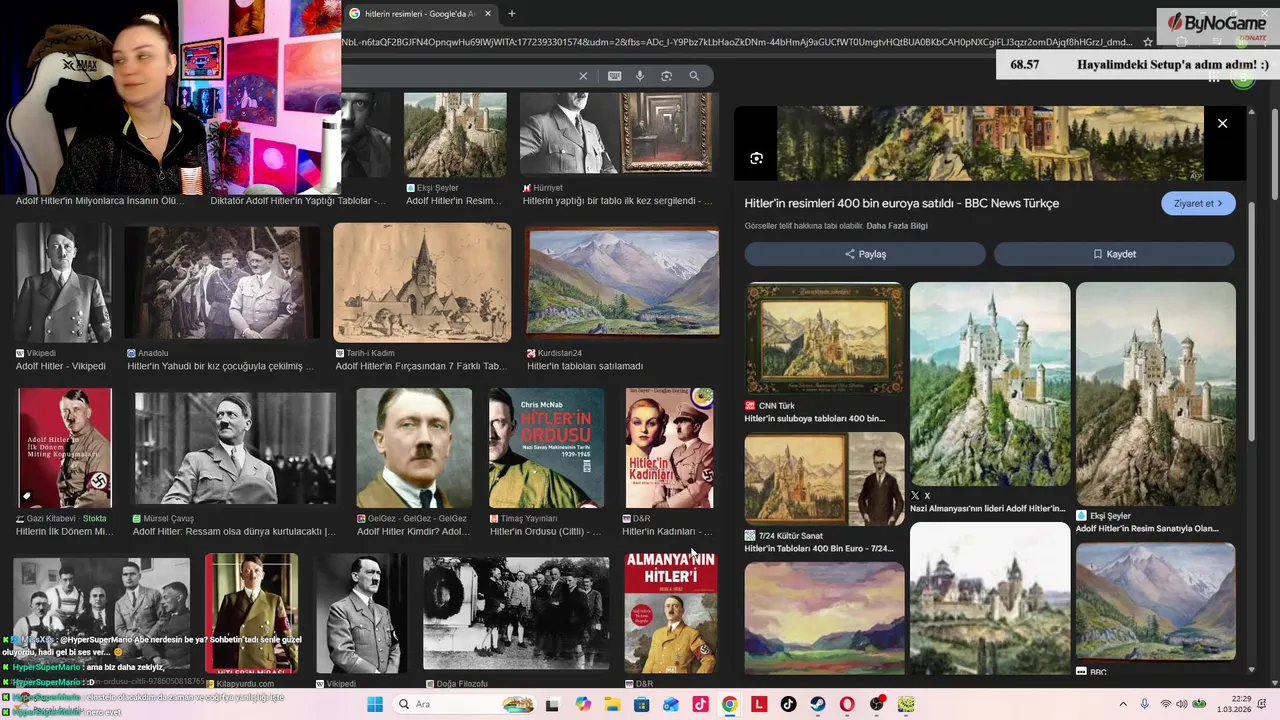Open TikTok black icon in taskbar
This screenshot has height=720, width=1280.
click(788, 704)
